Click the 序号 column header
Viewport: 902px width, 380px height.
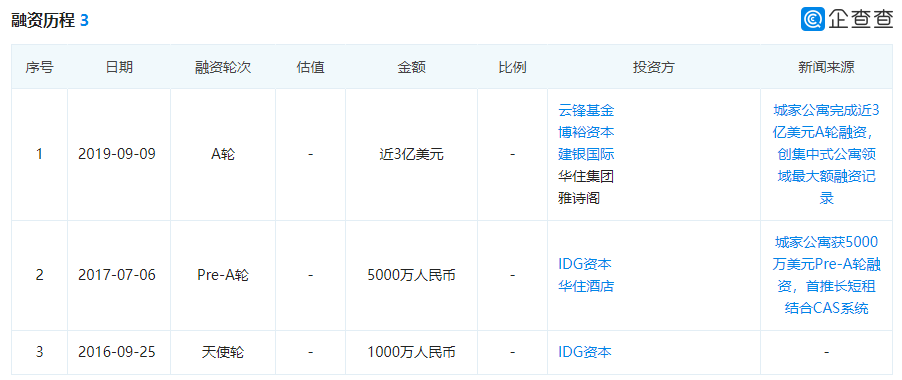pos(39,67)
